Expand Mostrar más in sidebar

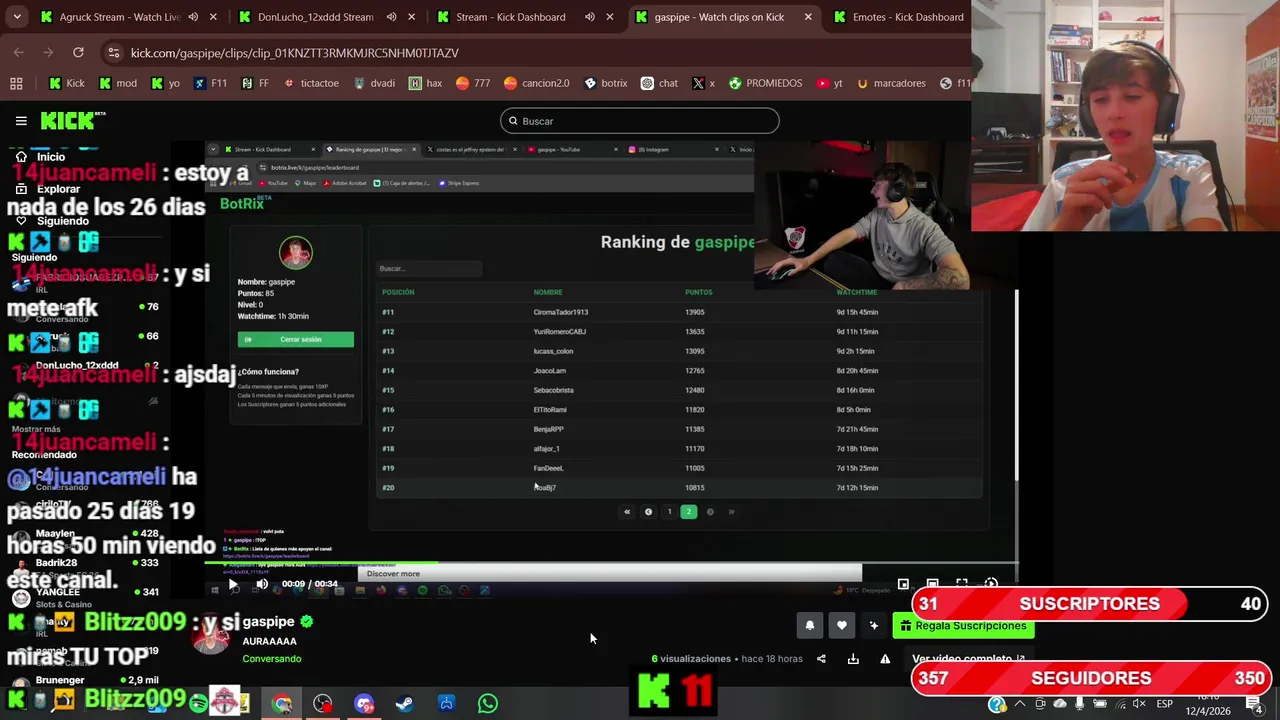36,429
